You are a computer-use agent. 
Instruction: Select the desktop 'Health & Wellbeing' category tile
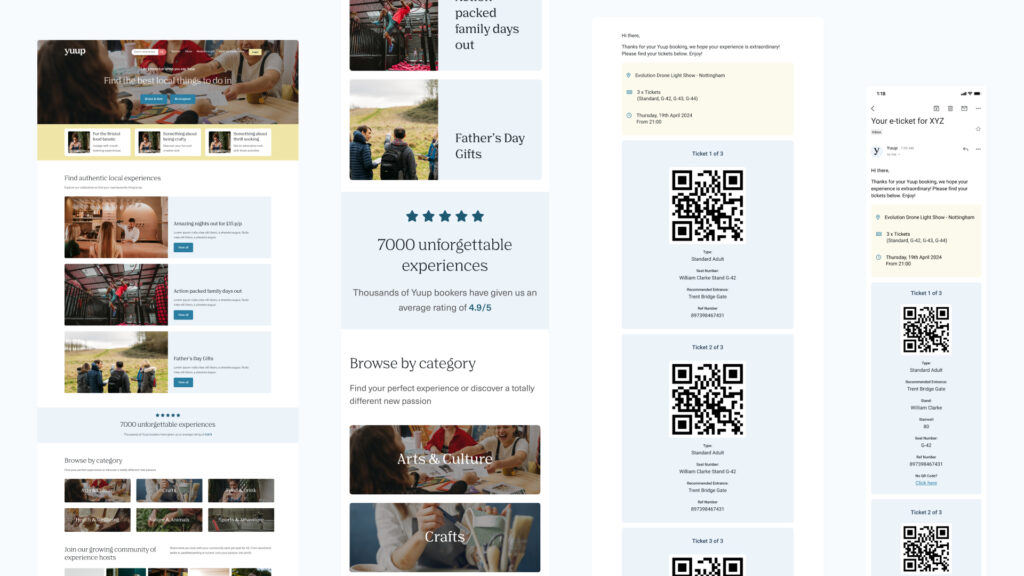coord(97,520)
